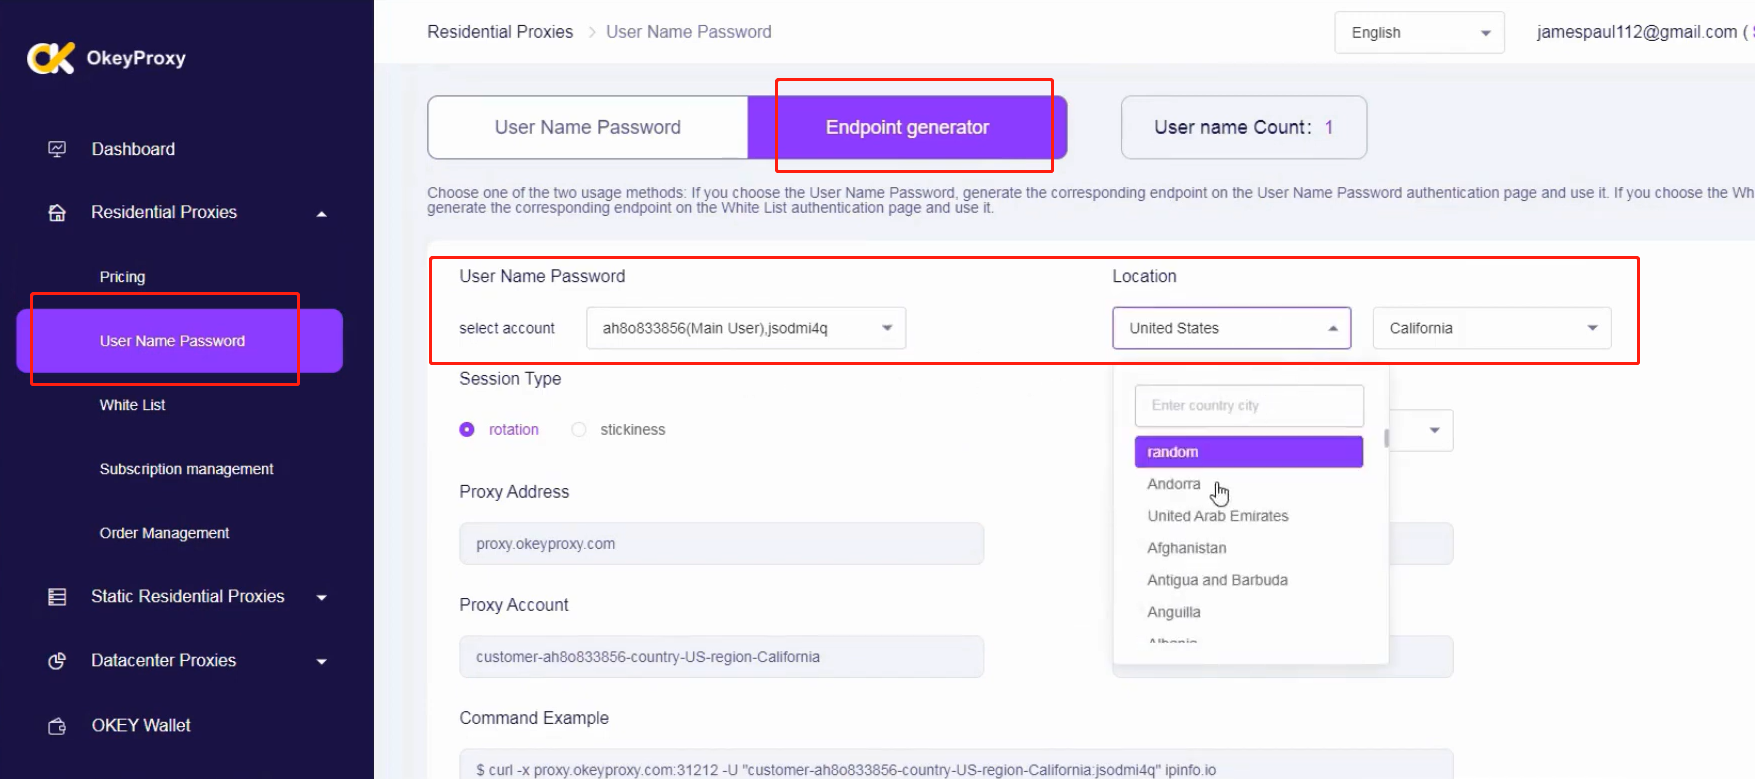Viewport: 1755px width, 779px height.
Task: Switch to the Endpoint generator tab
Action: [x=907, y=127]
